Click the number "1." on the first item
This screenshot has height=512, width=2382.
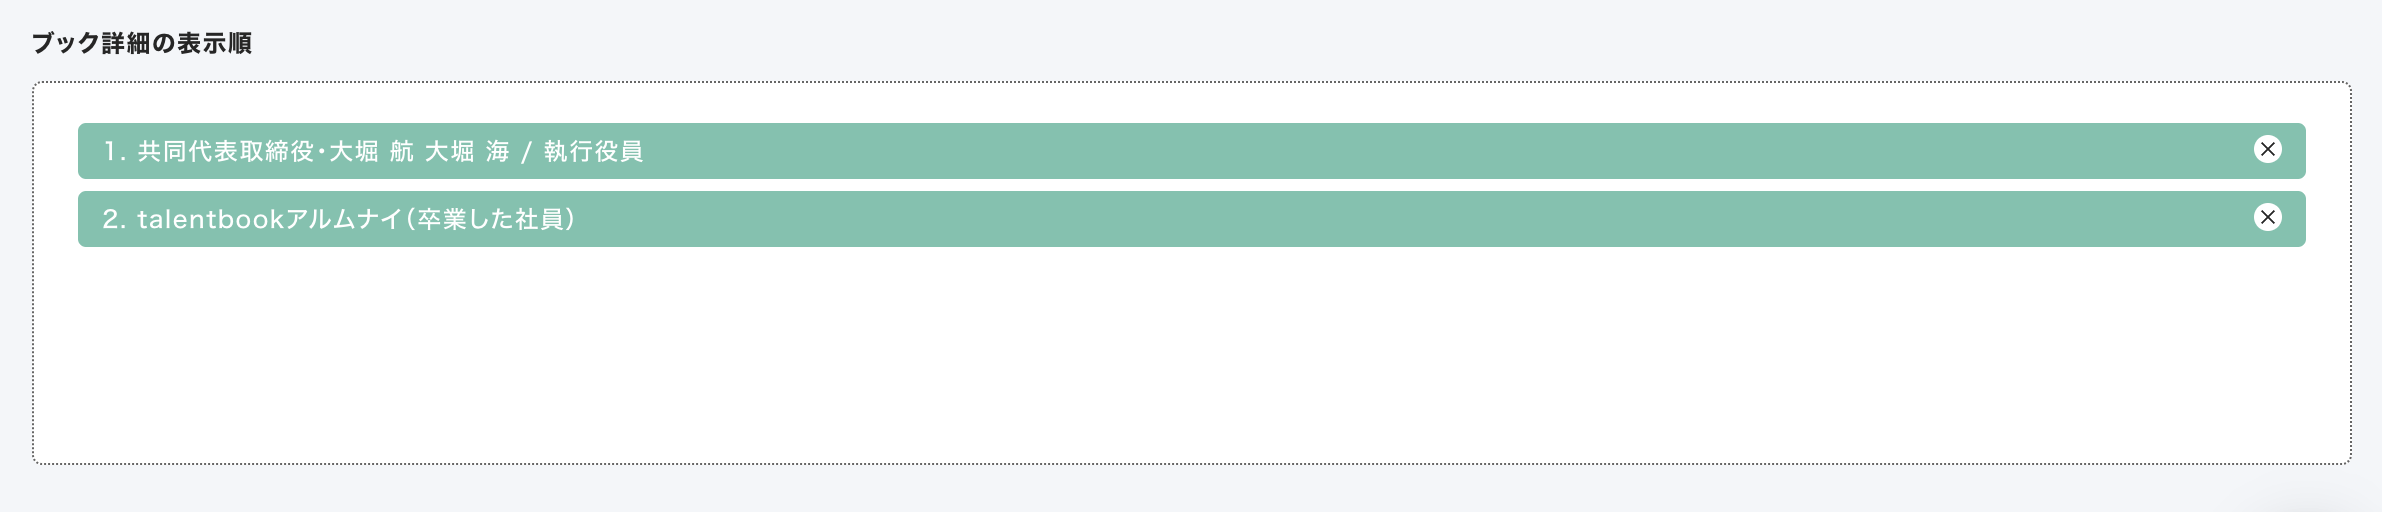(x=114, y=152)
